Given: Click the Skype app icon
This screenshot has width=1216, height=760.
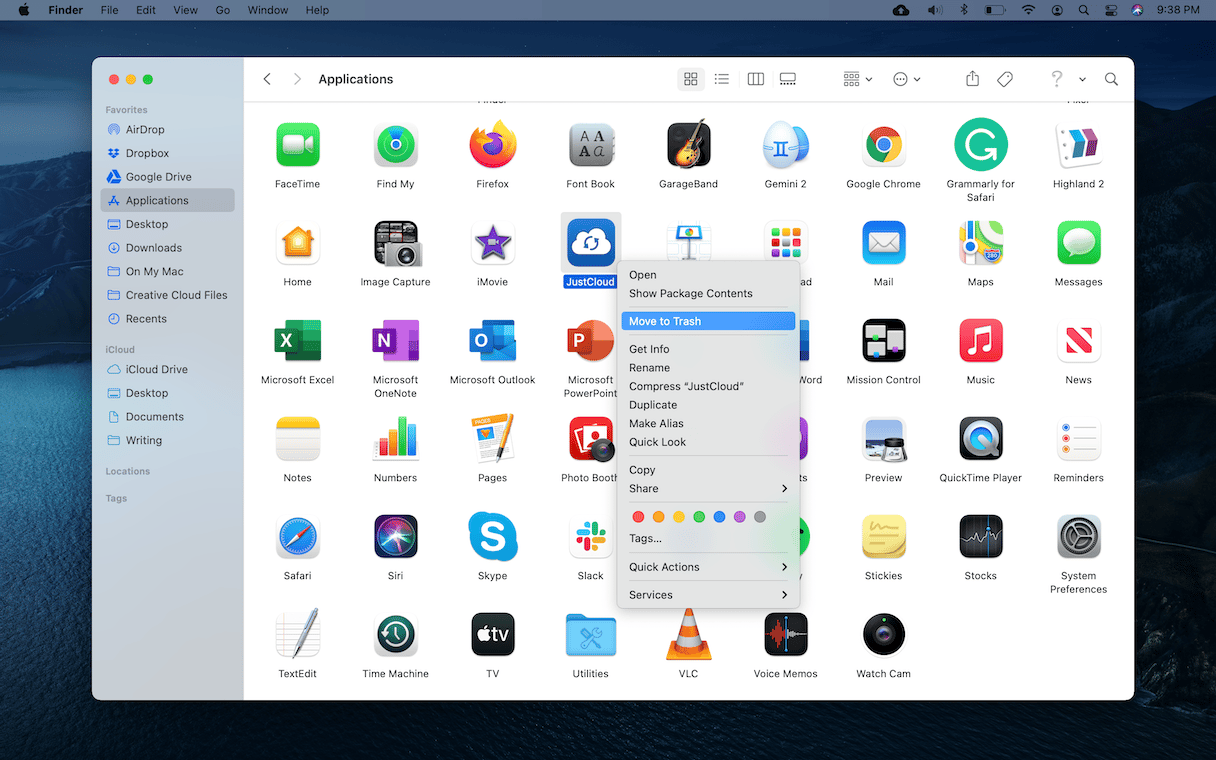Looking at the screenshot, I should pos(492,537).
